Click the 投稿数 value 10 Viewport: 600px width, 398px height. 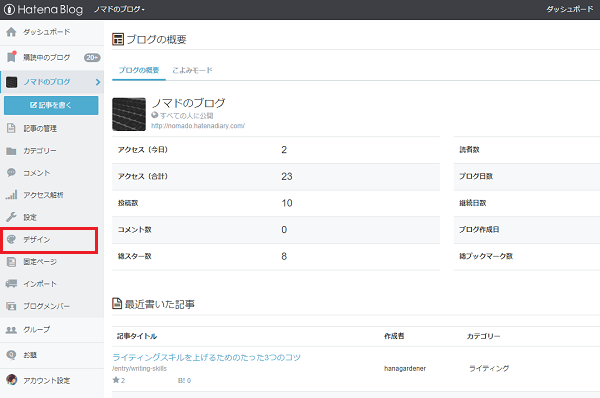click(287, 203)
